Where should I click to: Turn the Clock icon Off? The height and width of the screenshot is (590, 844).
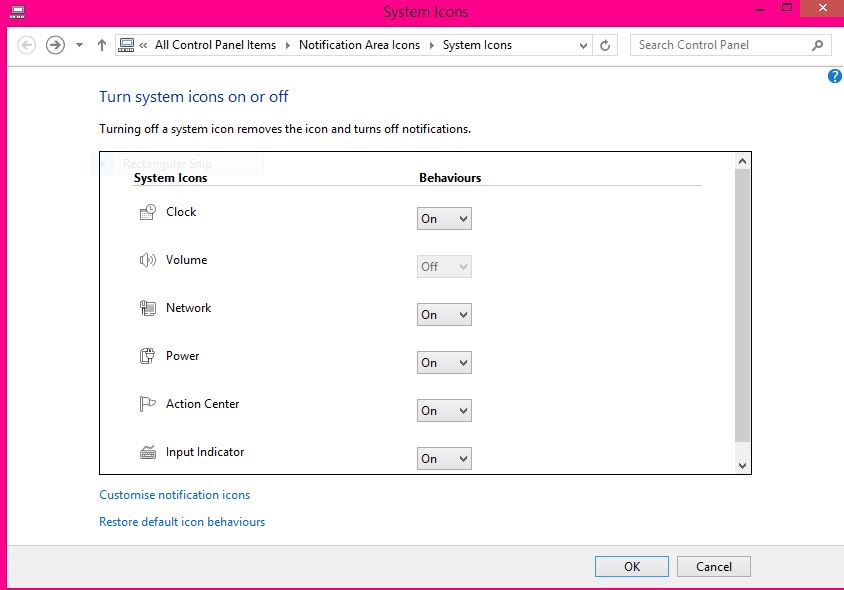click(x=443, y=218)
